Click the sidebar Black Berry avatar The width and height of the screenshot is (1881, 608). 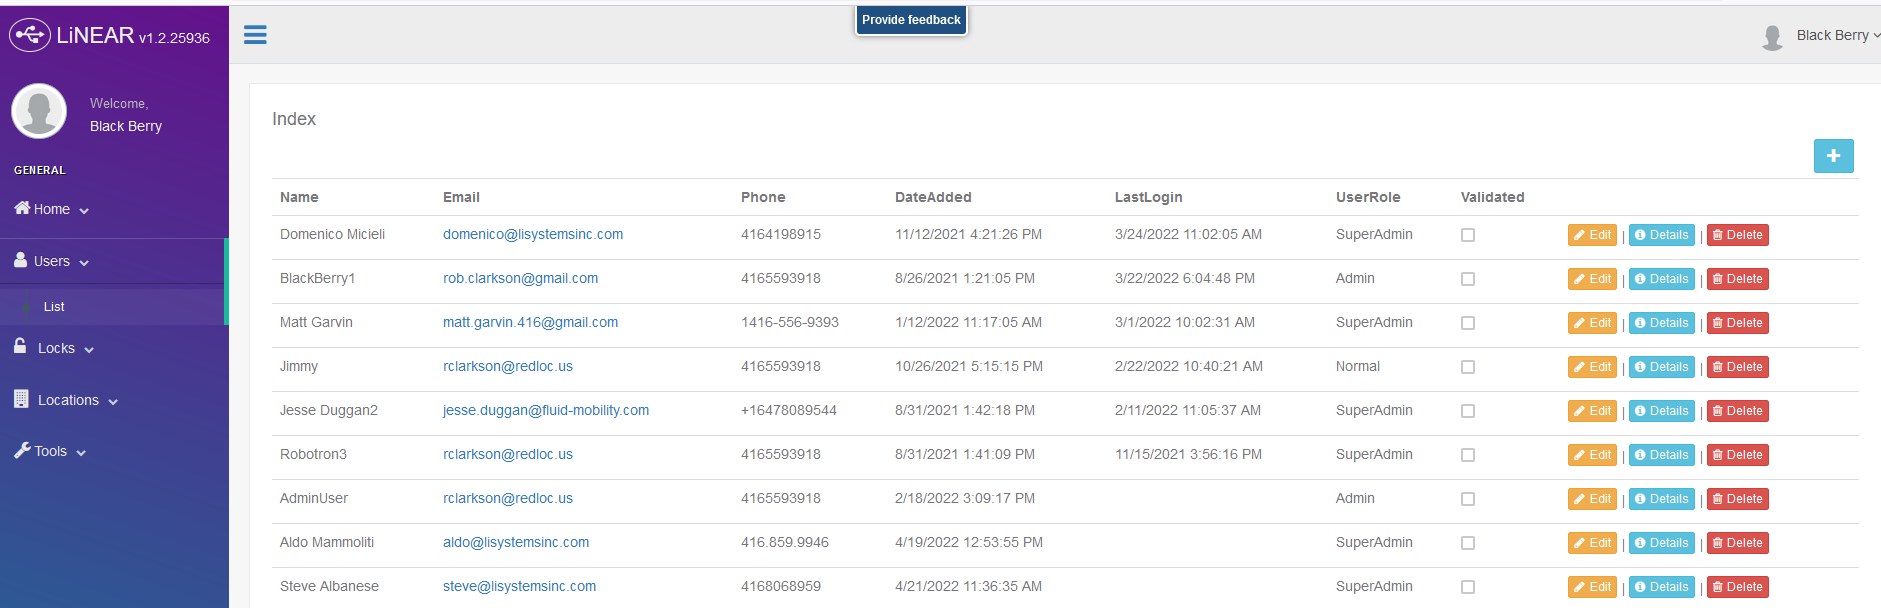pos(39,110)
